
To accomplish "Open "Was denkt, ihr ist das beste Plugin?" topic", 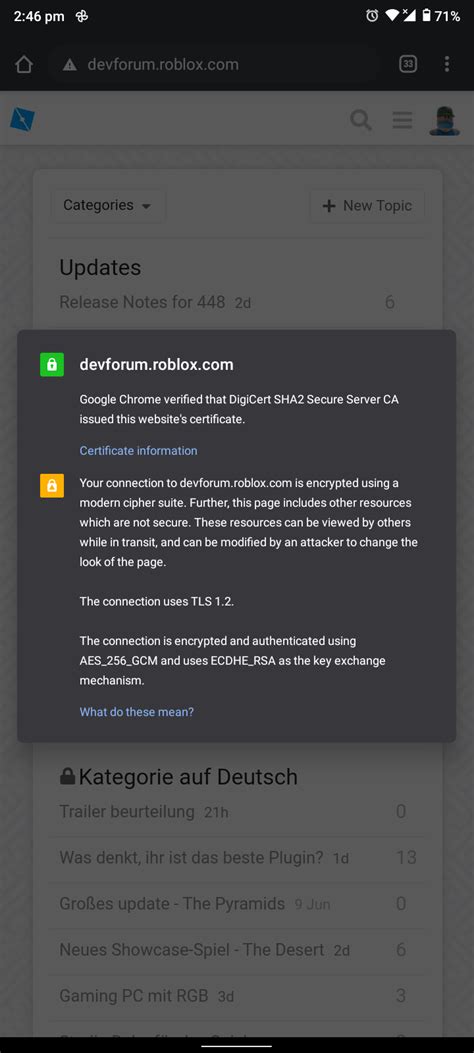I will coord(191,858).
